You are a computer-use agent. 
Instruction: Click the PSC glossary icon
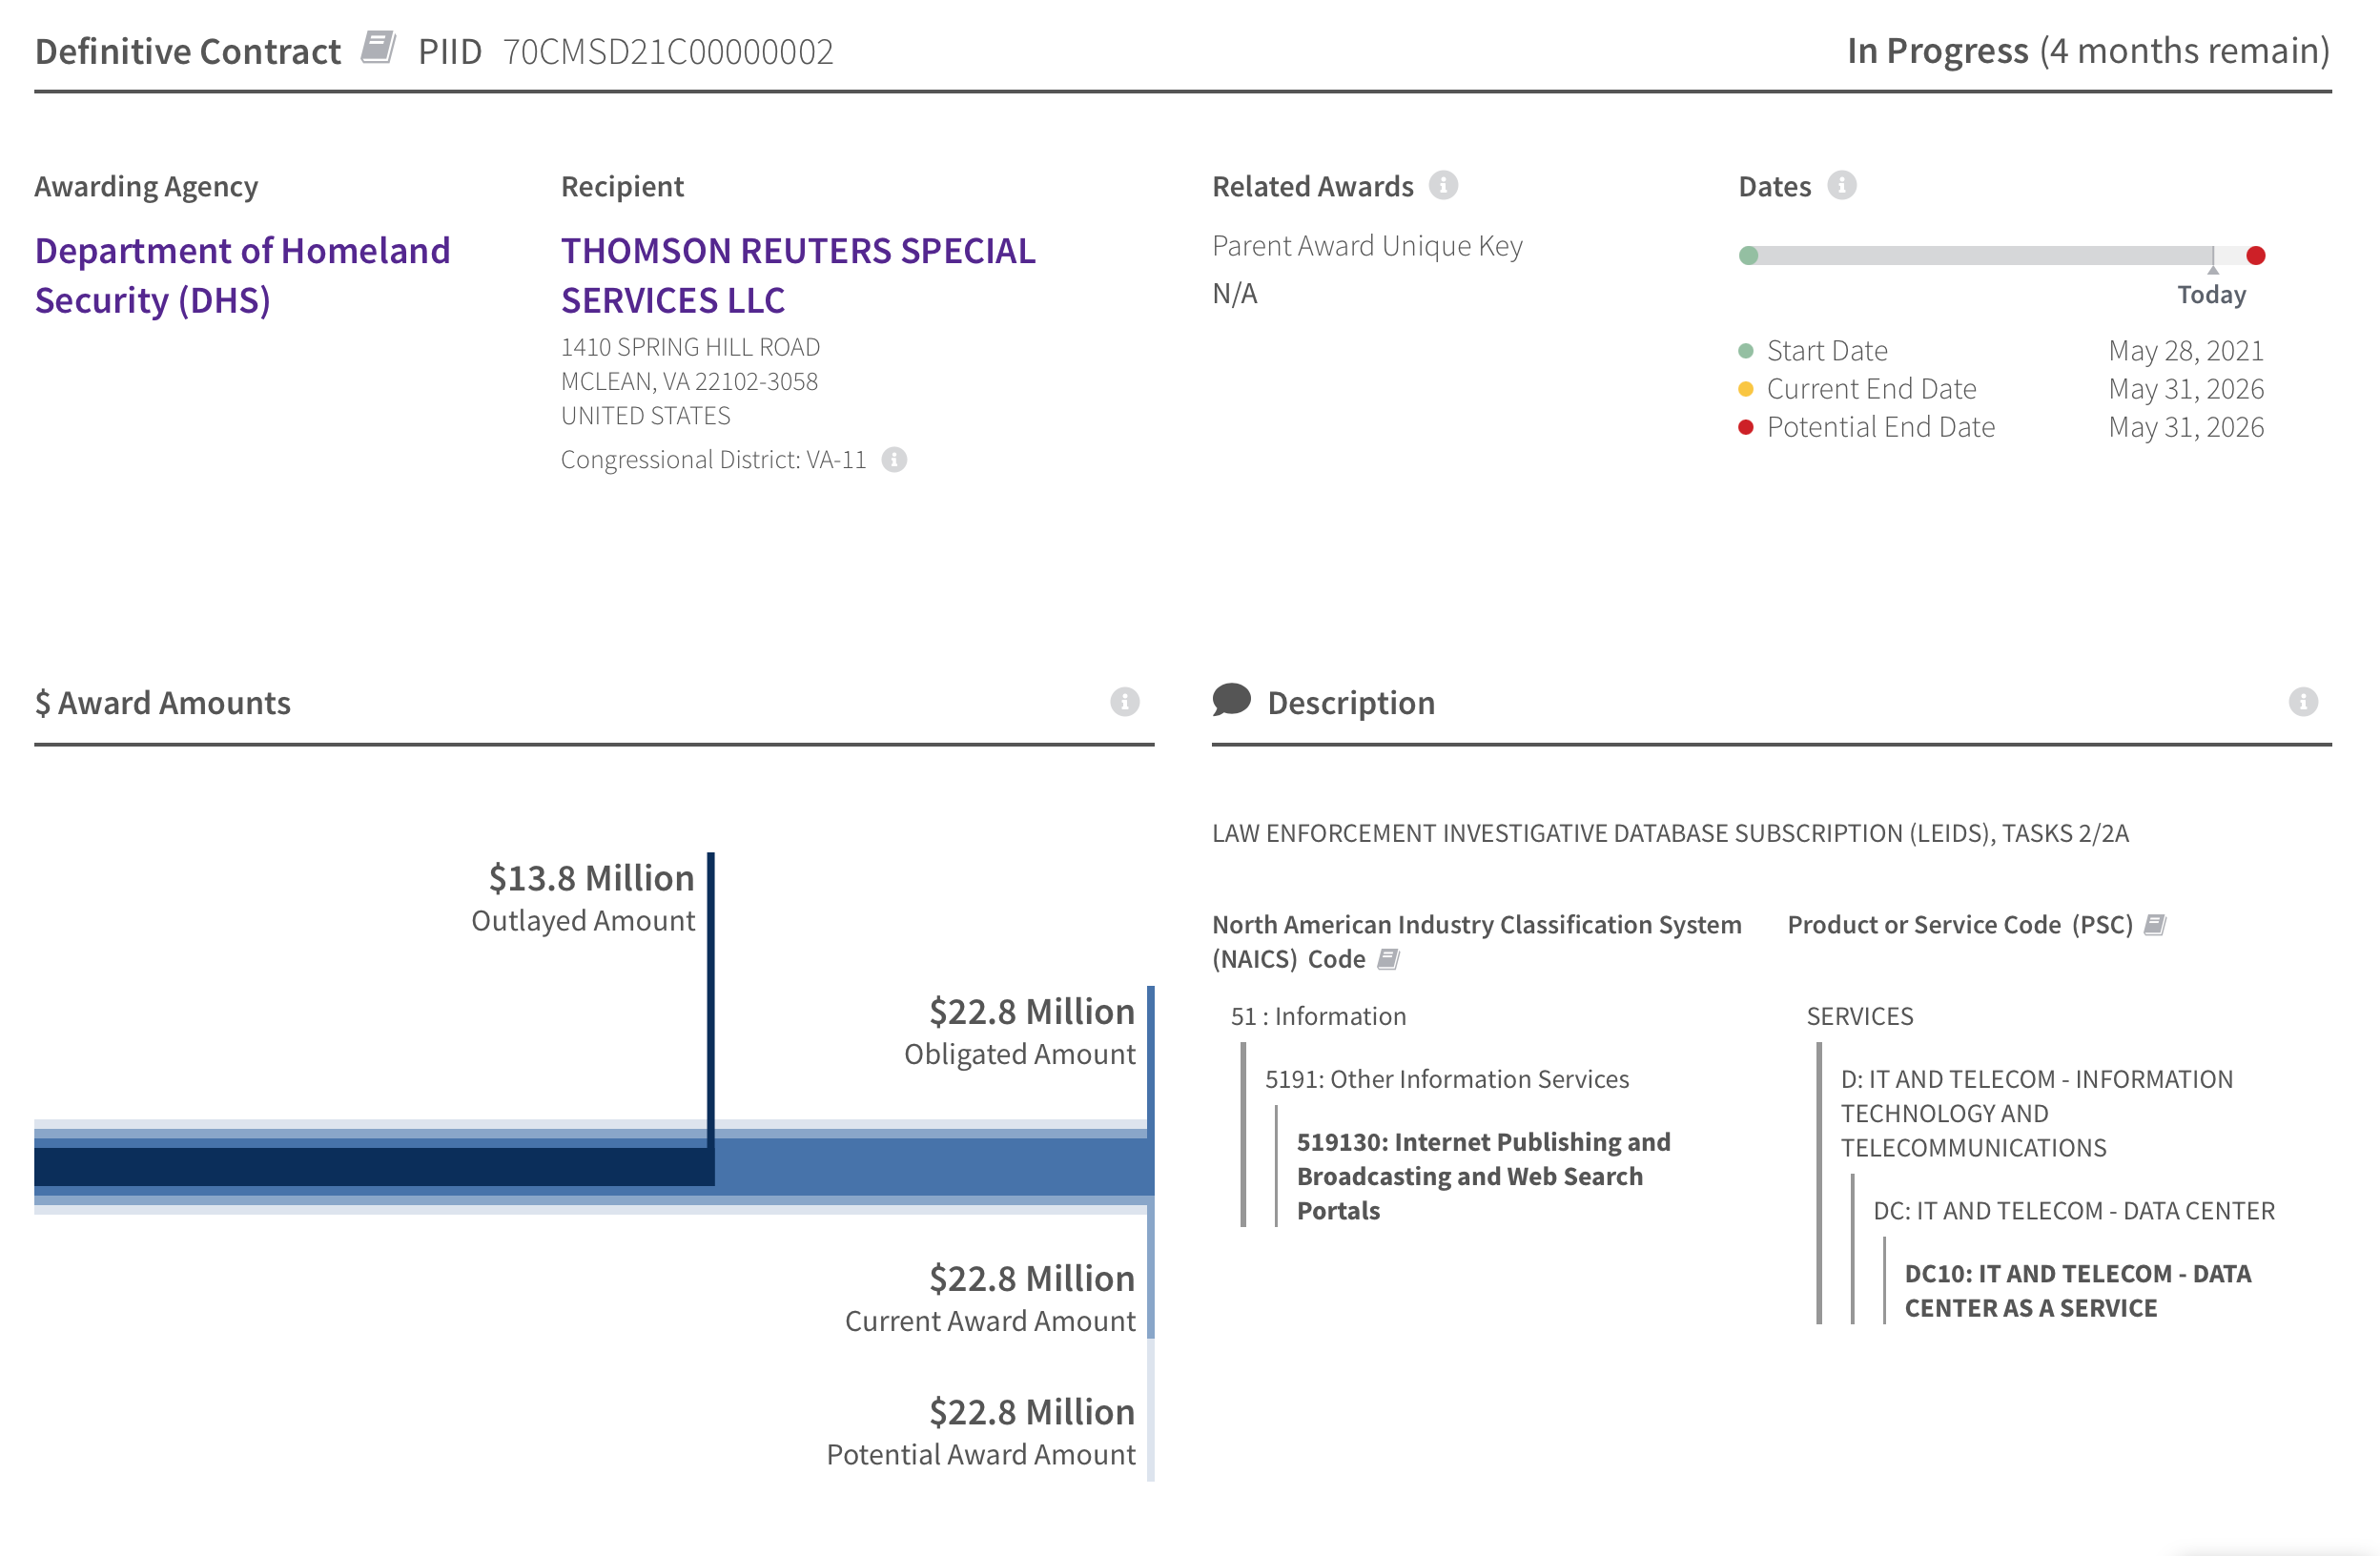(2155, 925)
